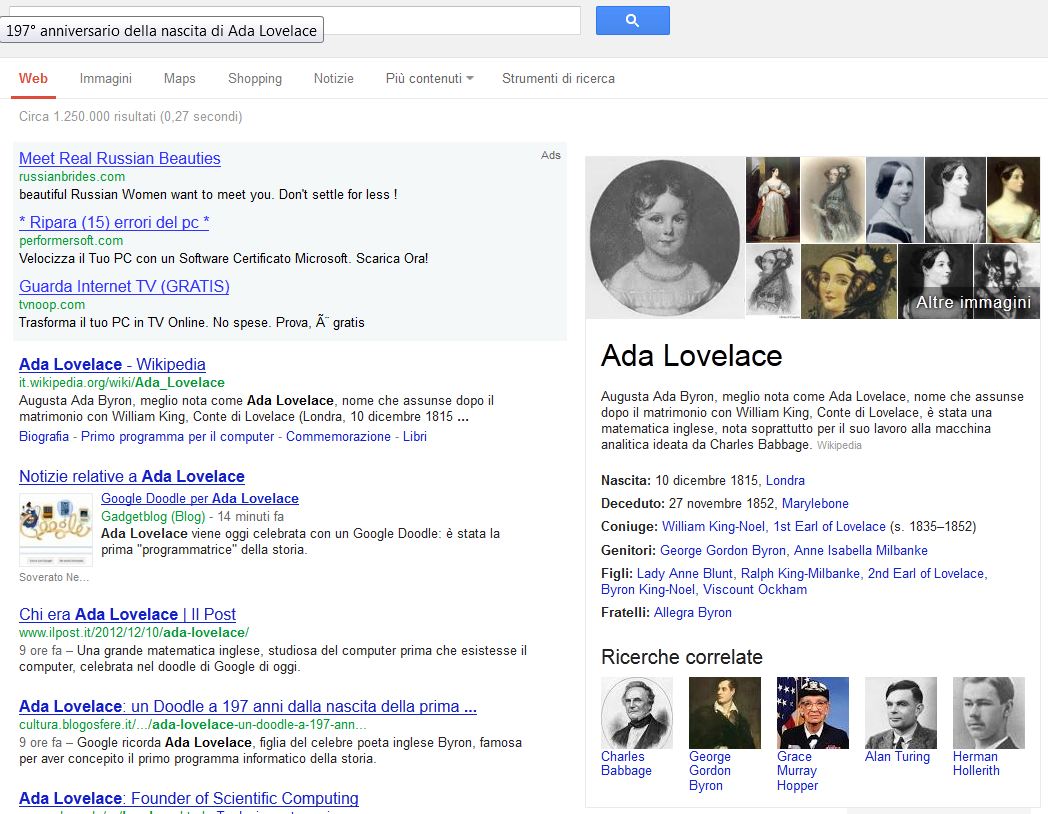Viewport: 1048px width, 814px height.
Task: Open the Guarda Internet TV (GRATIS) ad
Action: coord(124,287)
